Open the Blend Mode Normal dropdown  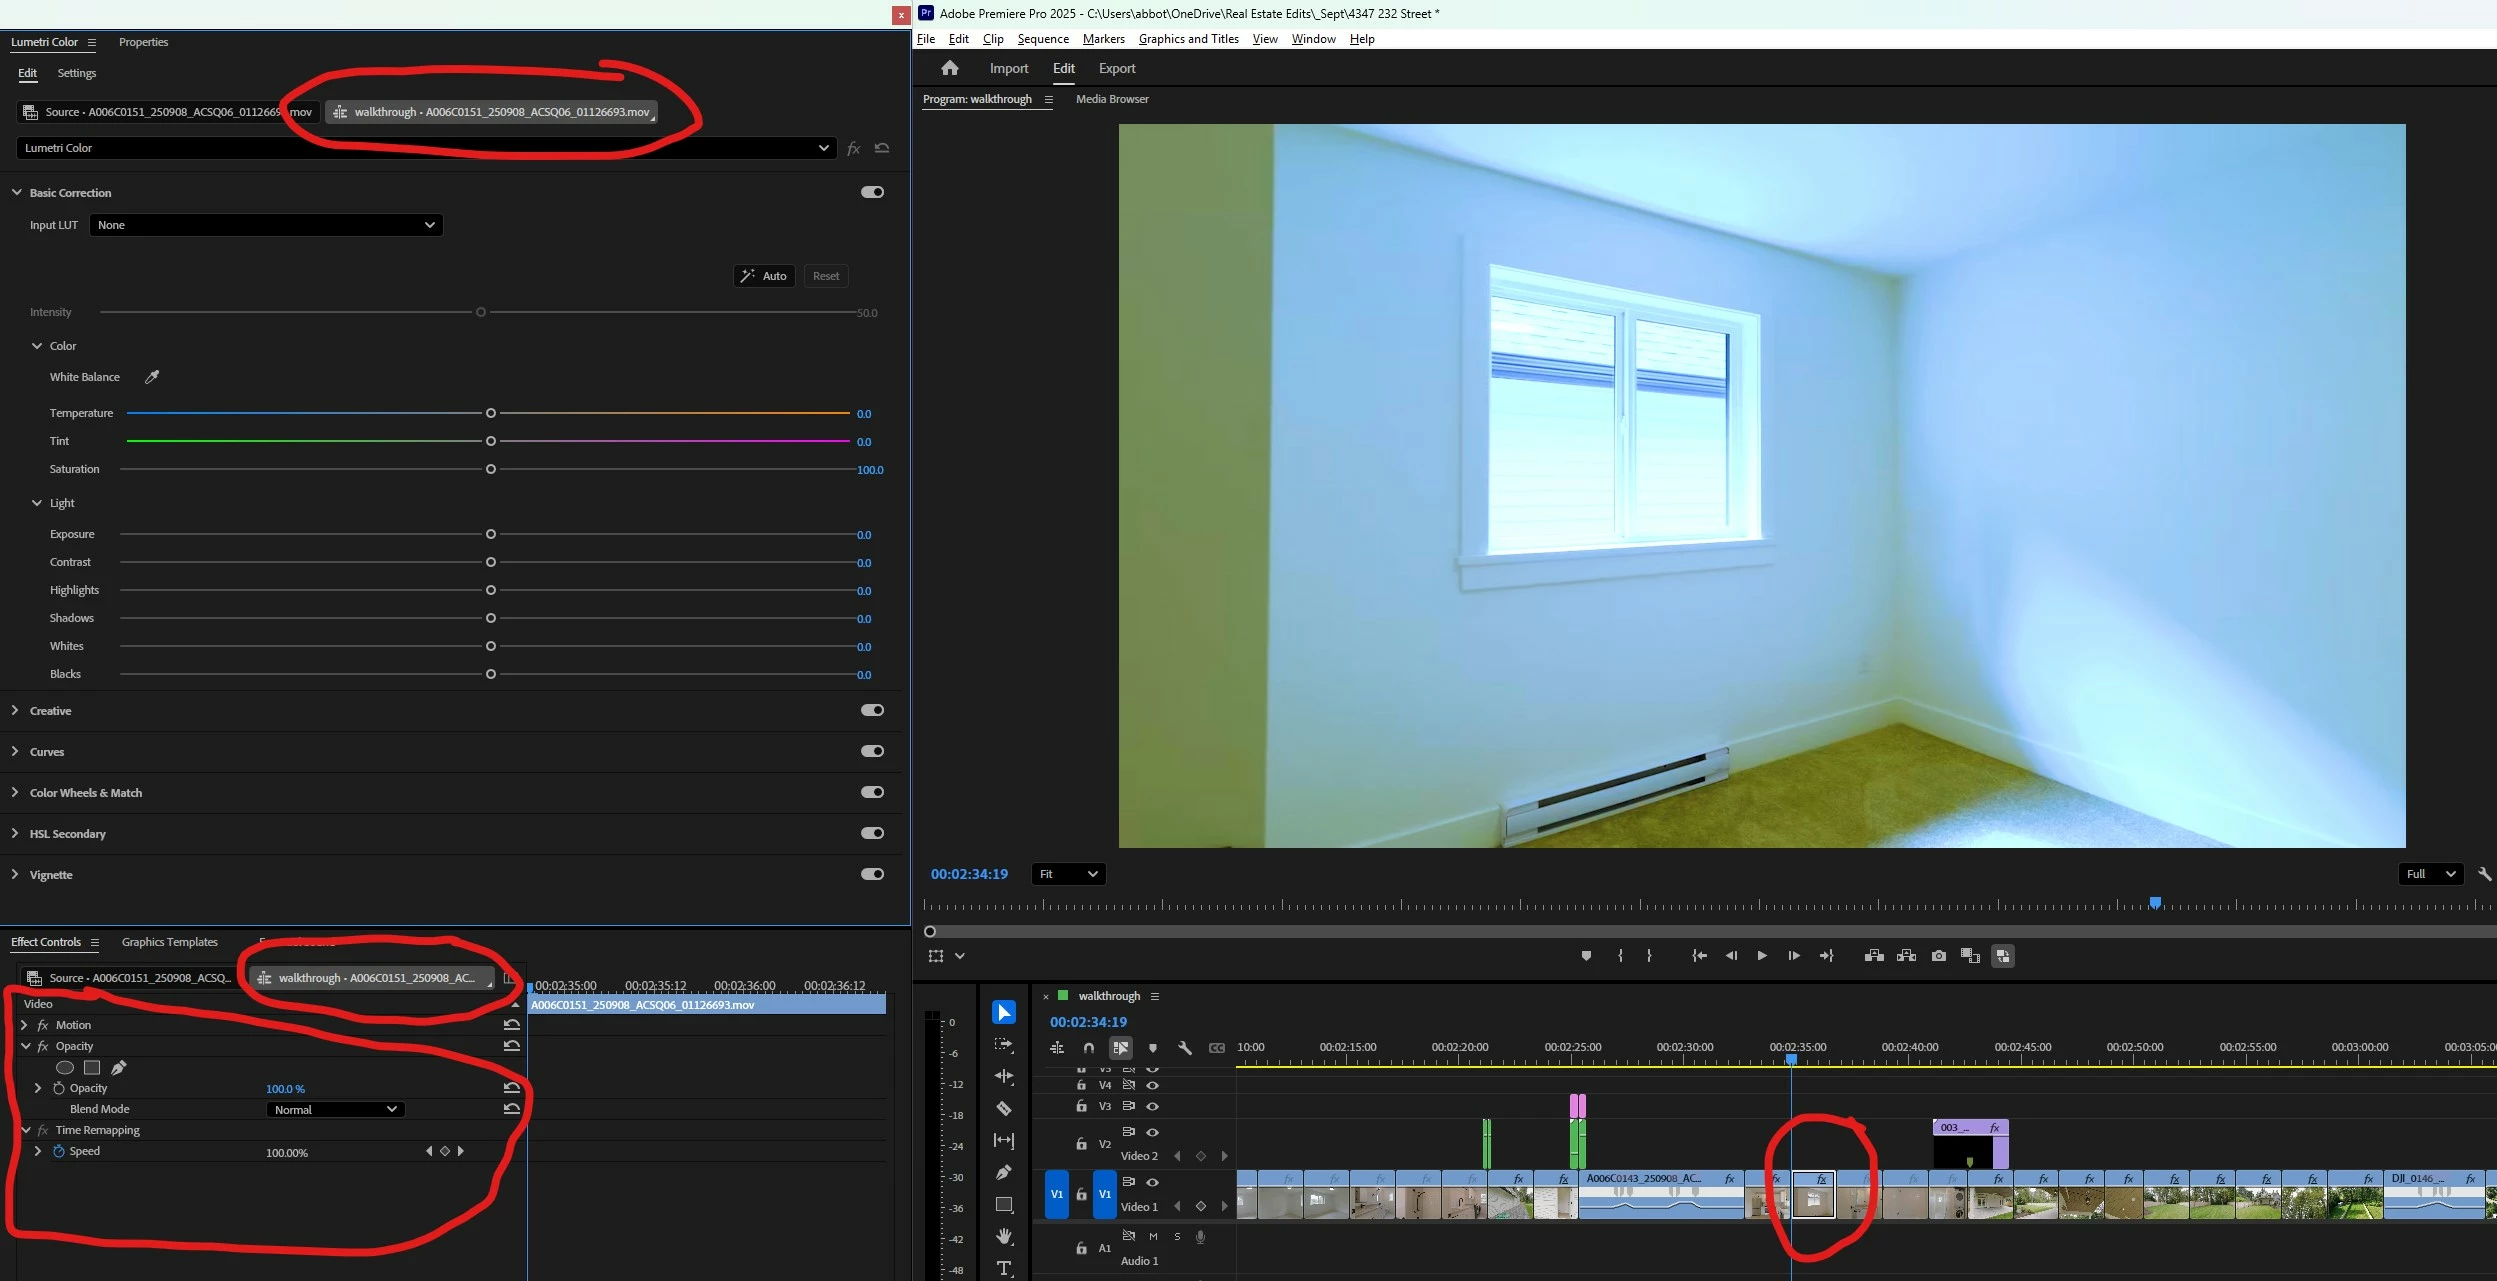click(x=335, y=1109)
